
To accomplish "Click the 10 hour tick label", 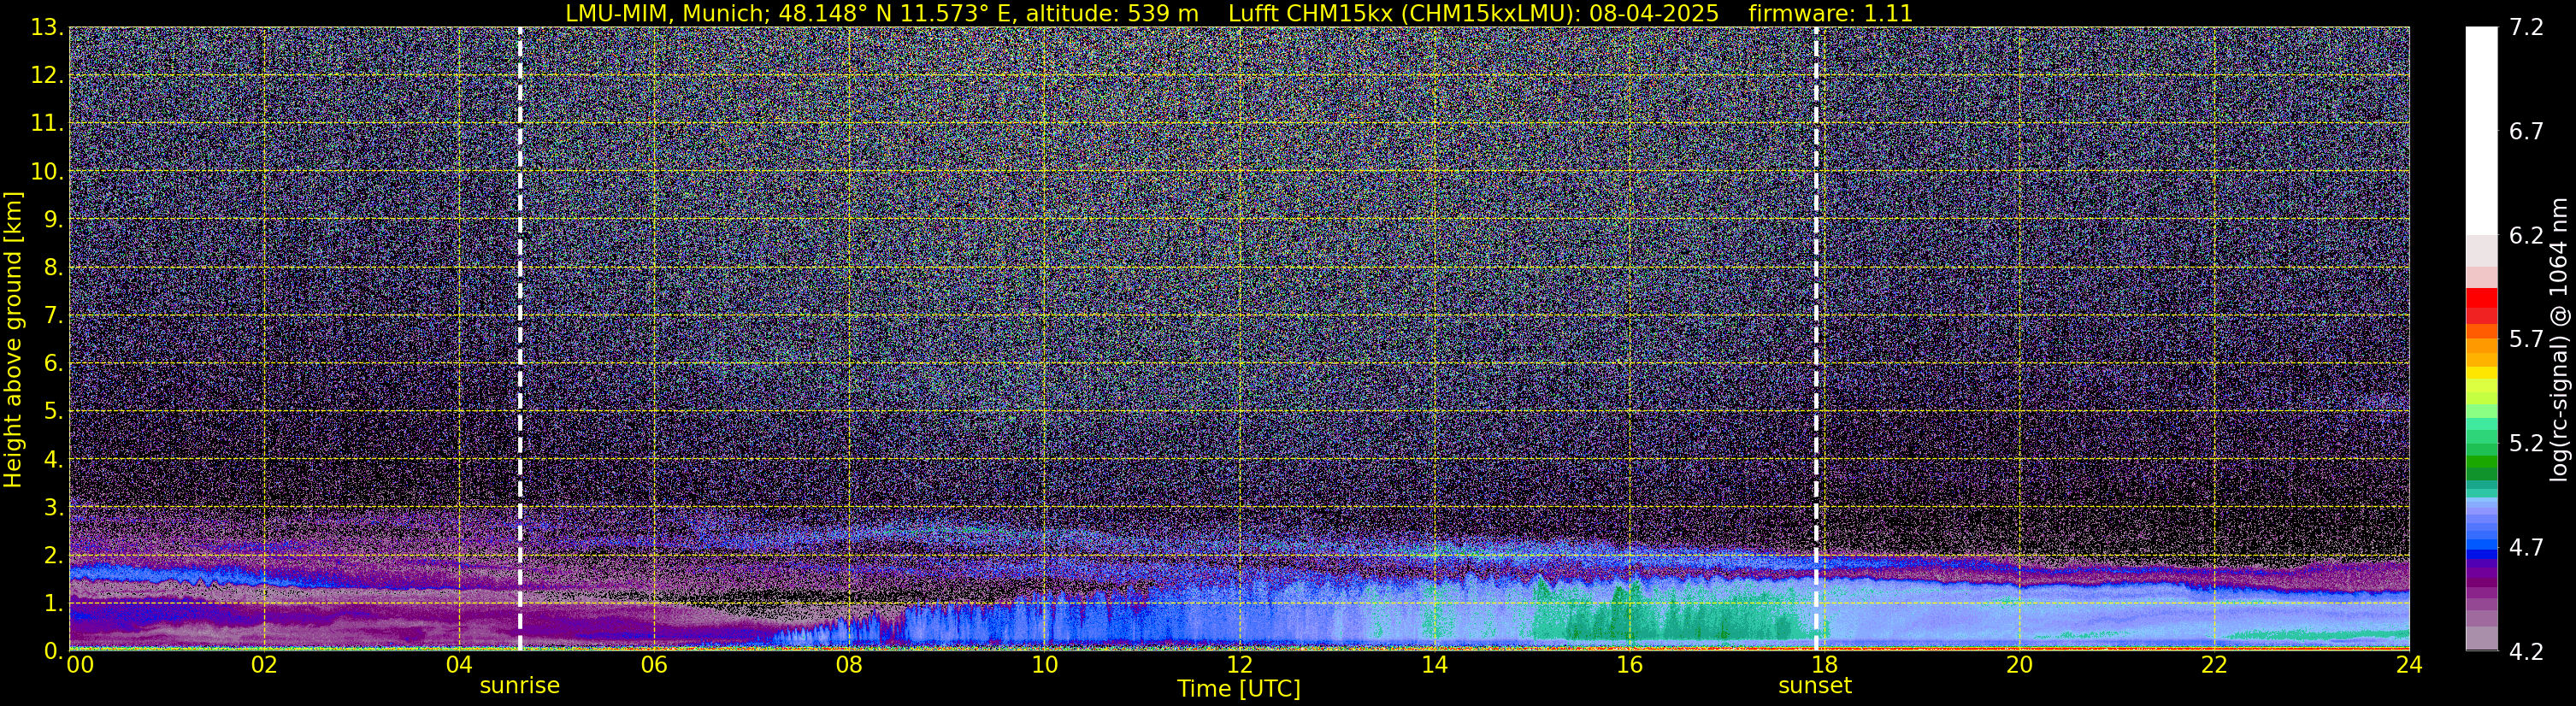I will 1044,665.
